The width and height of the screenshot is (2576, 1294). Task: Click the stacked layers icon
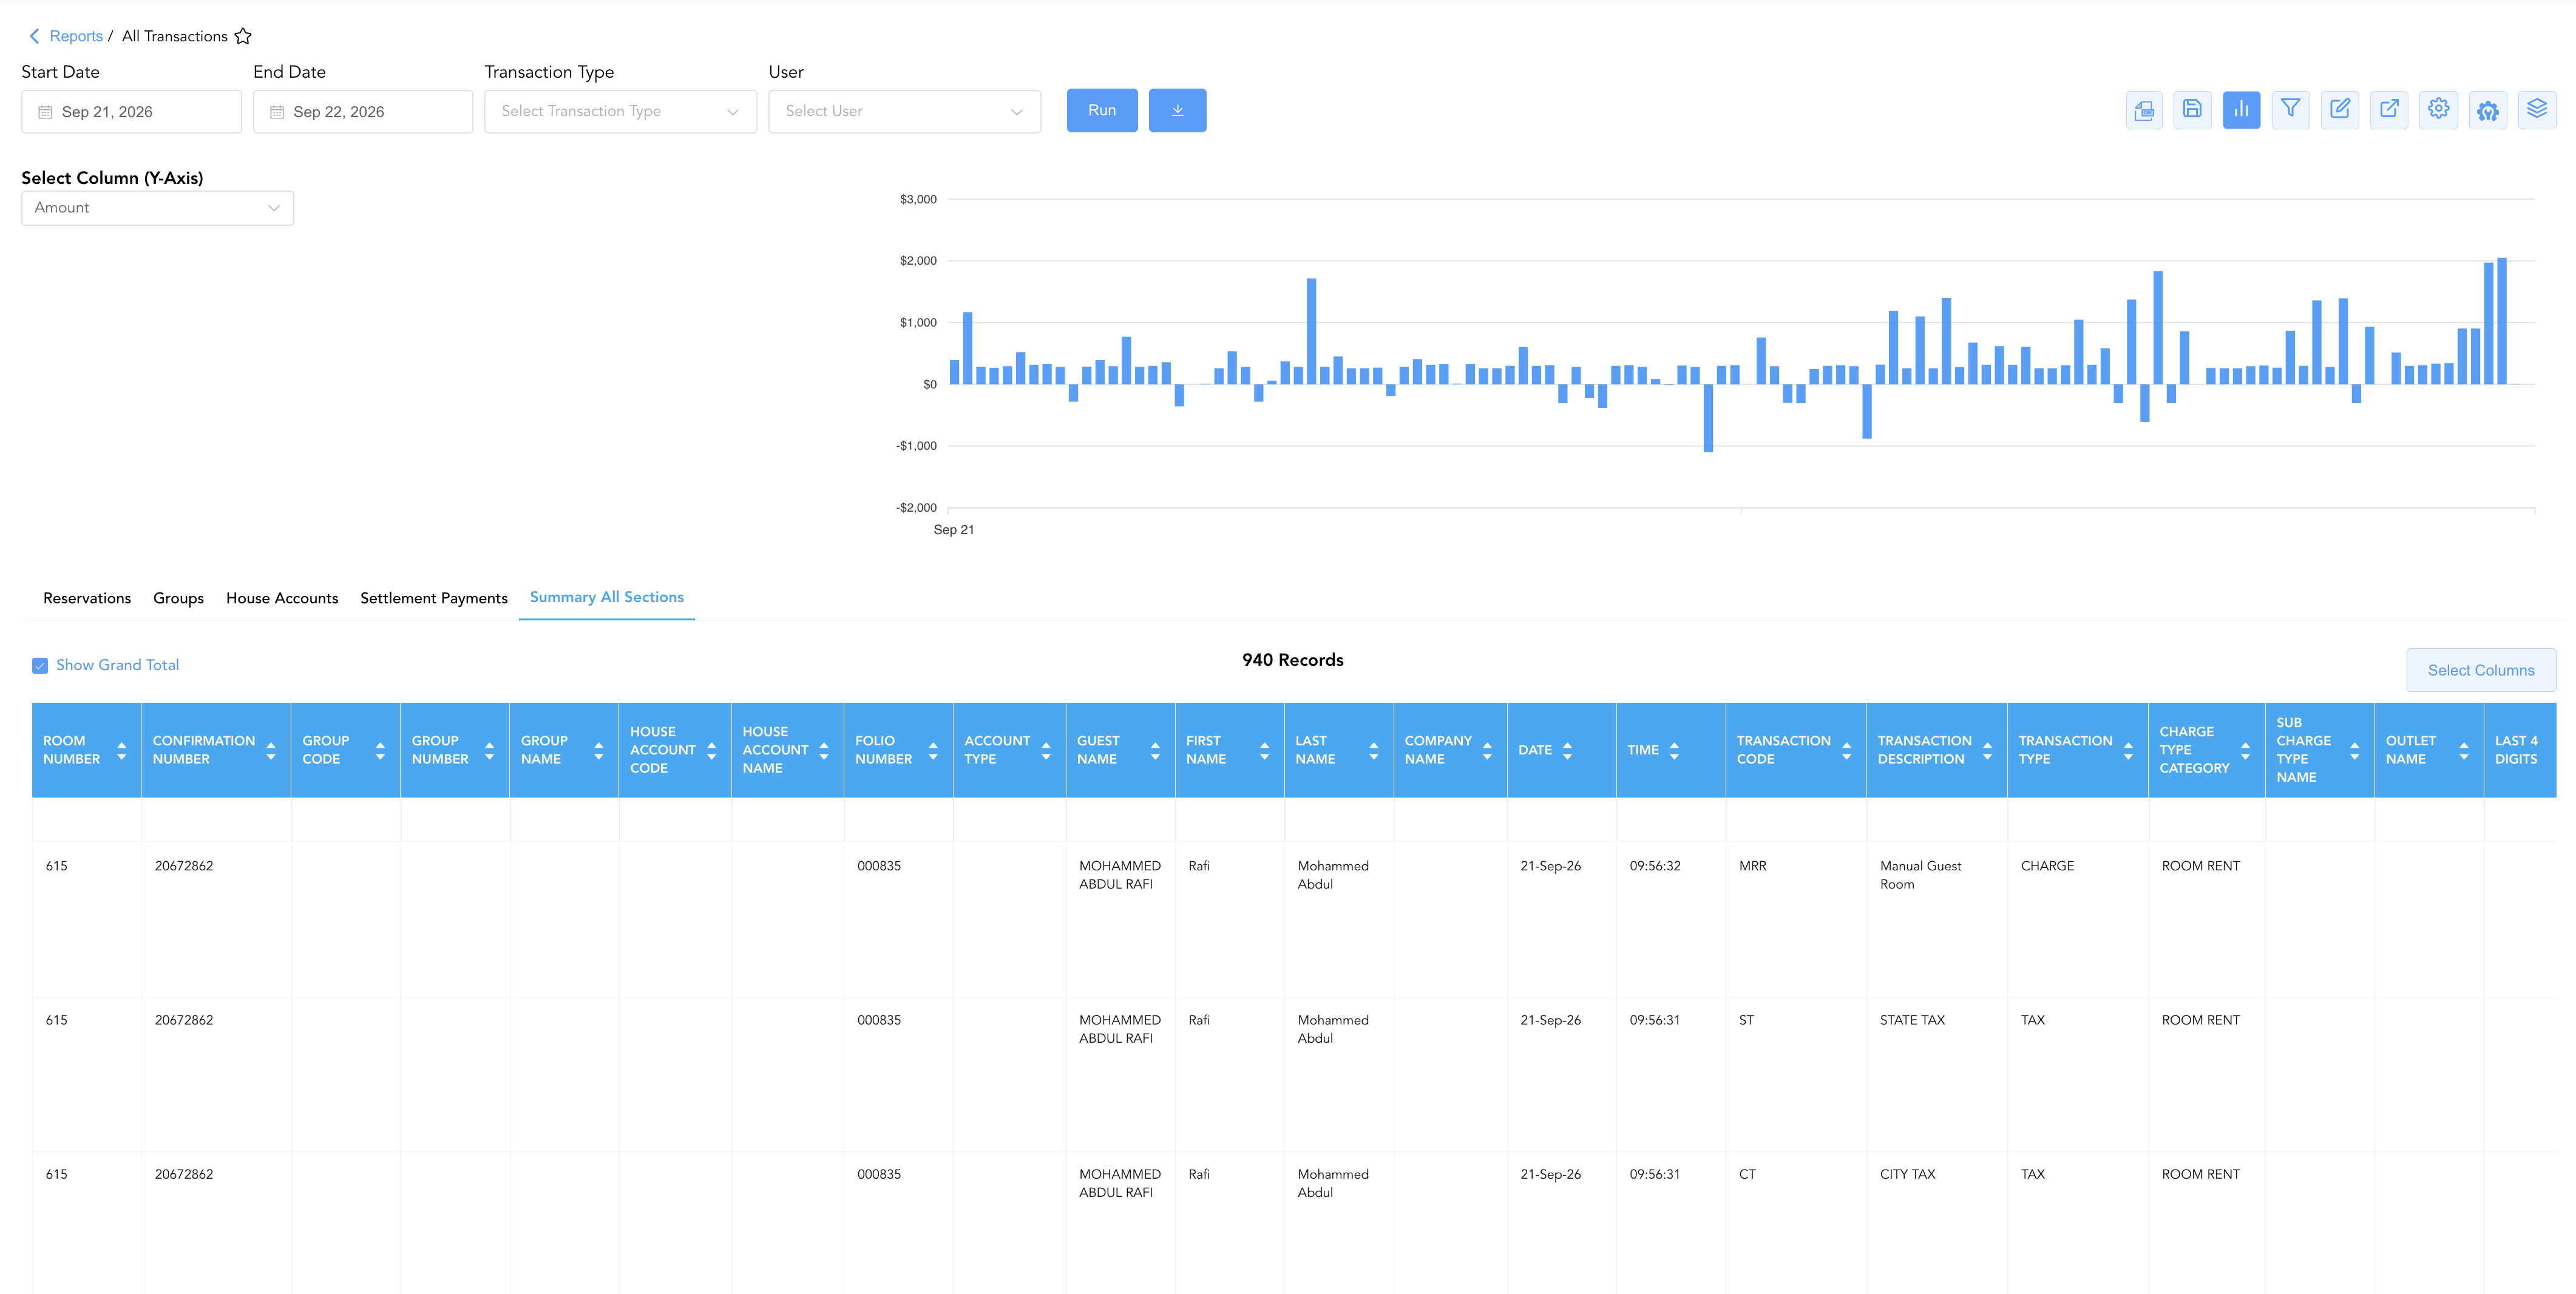(2537, 110)
